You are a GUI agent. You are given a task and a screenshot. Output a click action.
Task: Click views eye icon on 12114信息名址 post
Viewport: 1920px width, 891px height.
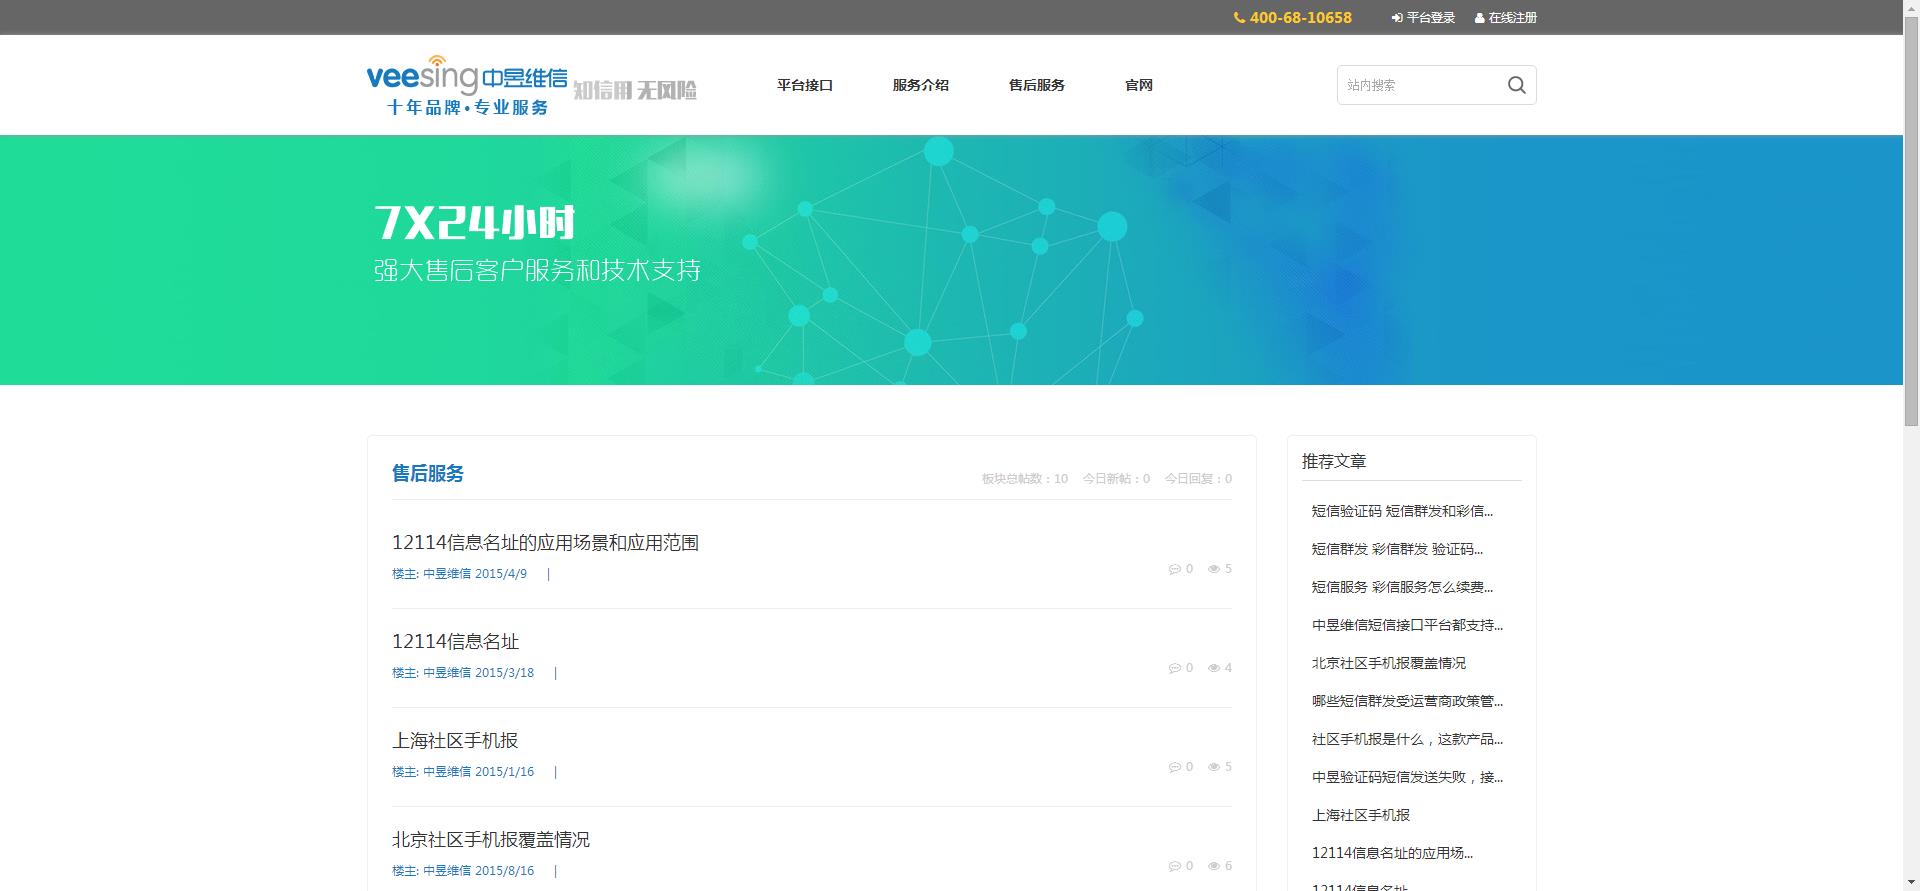(1213, 668)
